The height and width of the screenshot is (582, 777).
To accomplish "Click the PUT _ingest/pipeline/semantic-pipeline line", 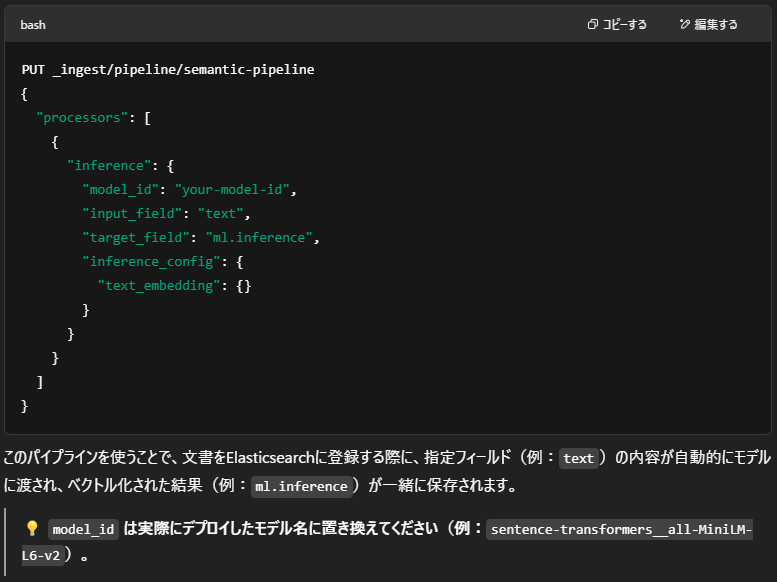I will coord(168,69).
